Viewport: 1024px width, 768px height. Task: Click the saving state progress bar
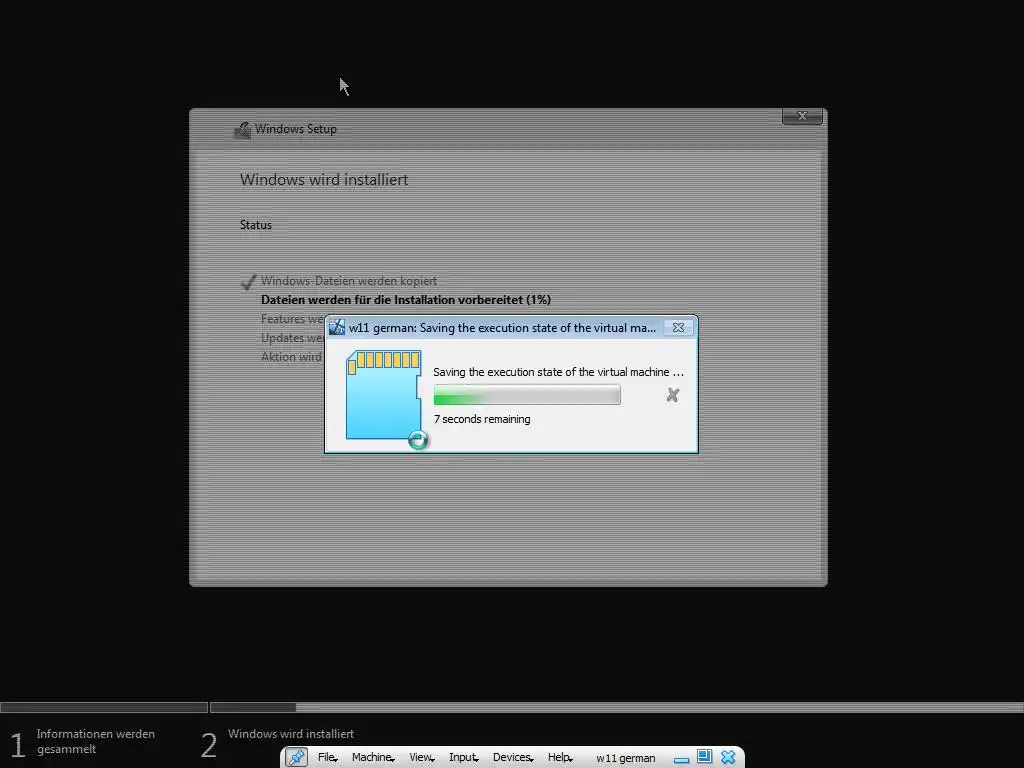point(527,395)
